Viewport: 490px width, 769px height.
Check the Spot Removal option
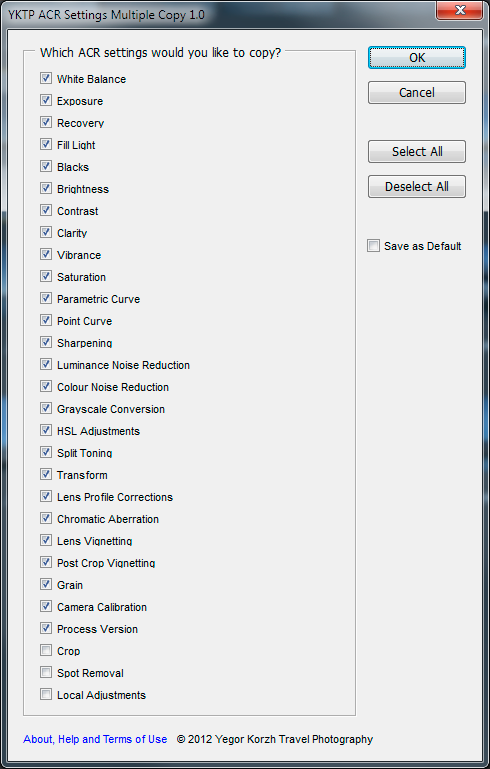click(x=46, y=672)
